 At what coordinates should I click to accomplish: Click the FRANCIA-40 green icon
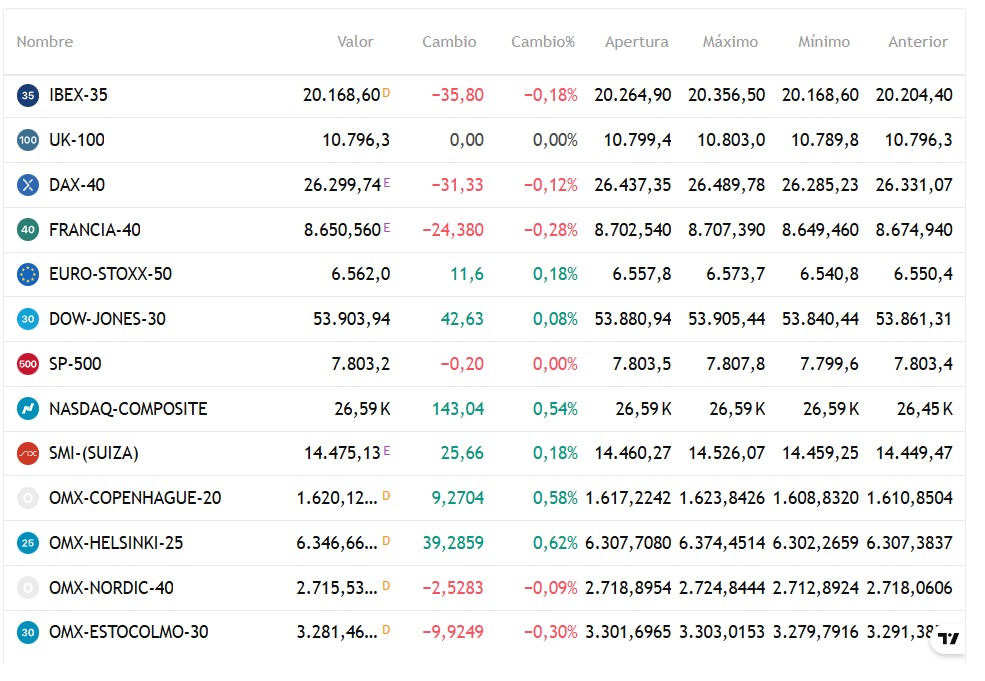pyautogui.click(x=28, y=230)
